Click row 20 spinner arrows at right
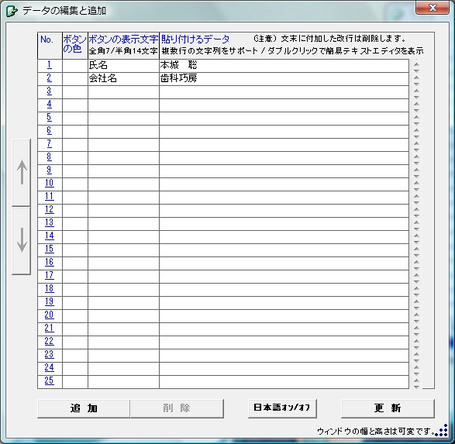The height and width of the screenshot is (444, 455). [416, 318]
